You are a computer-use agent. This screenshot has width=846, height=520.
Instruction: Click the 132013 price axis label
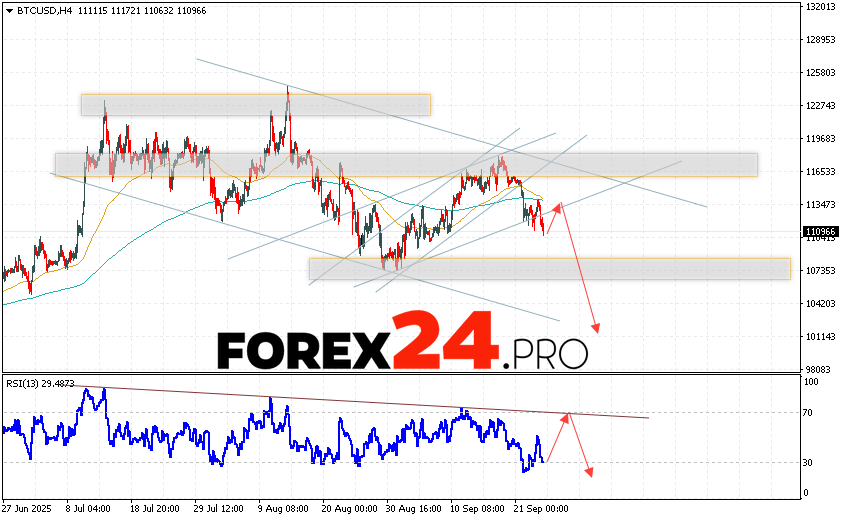tap(820, 7)
